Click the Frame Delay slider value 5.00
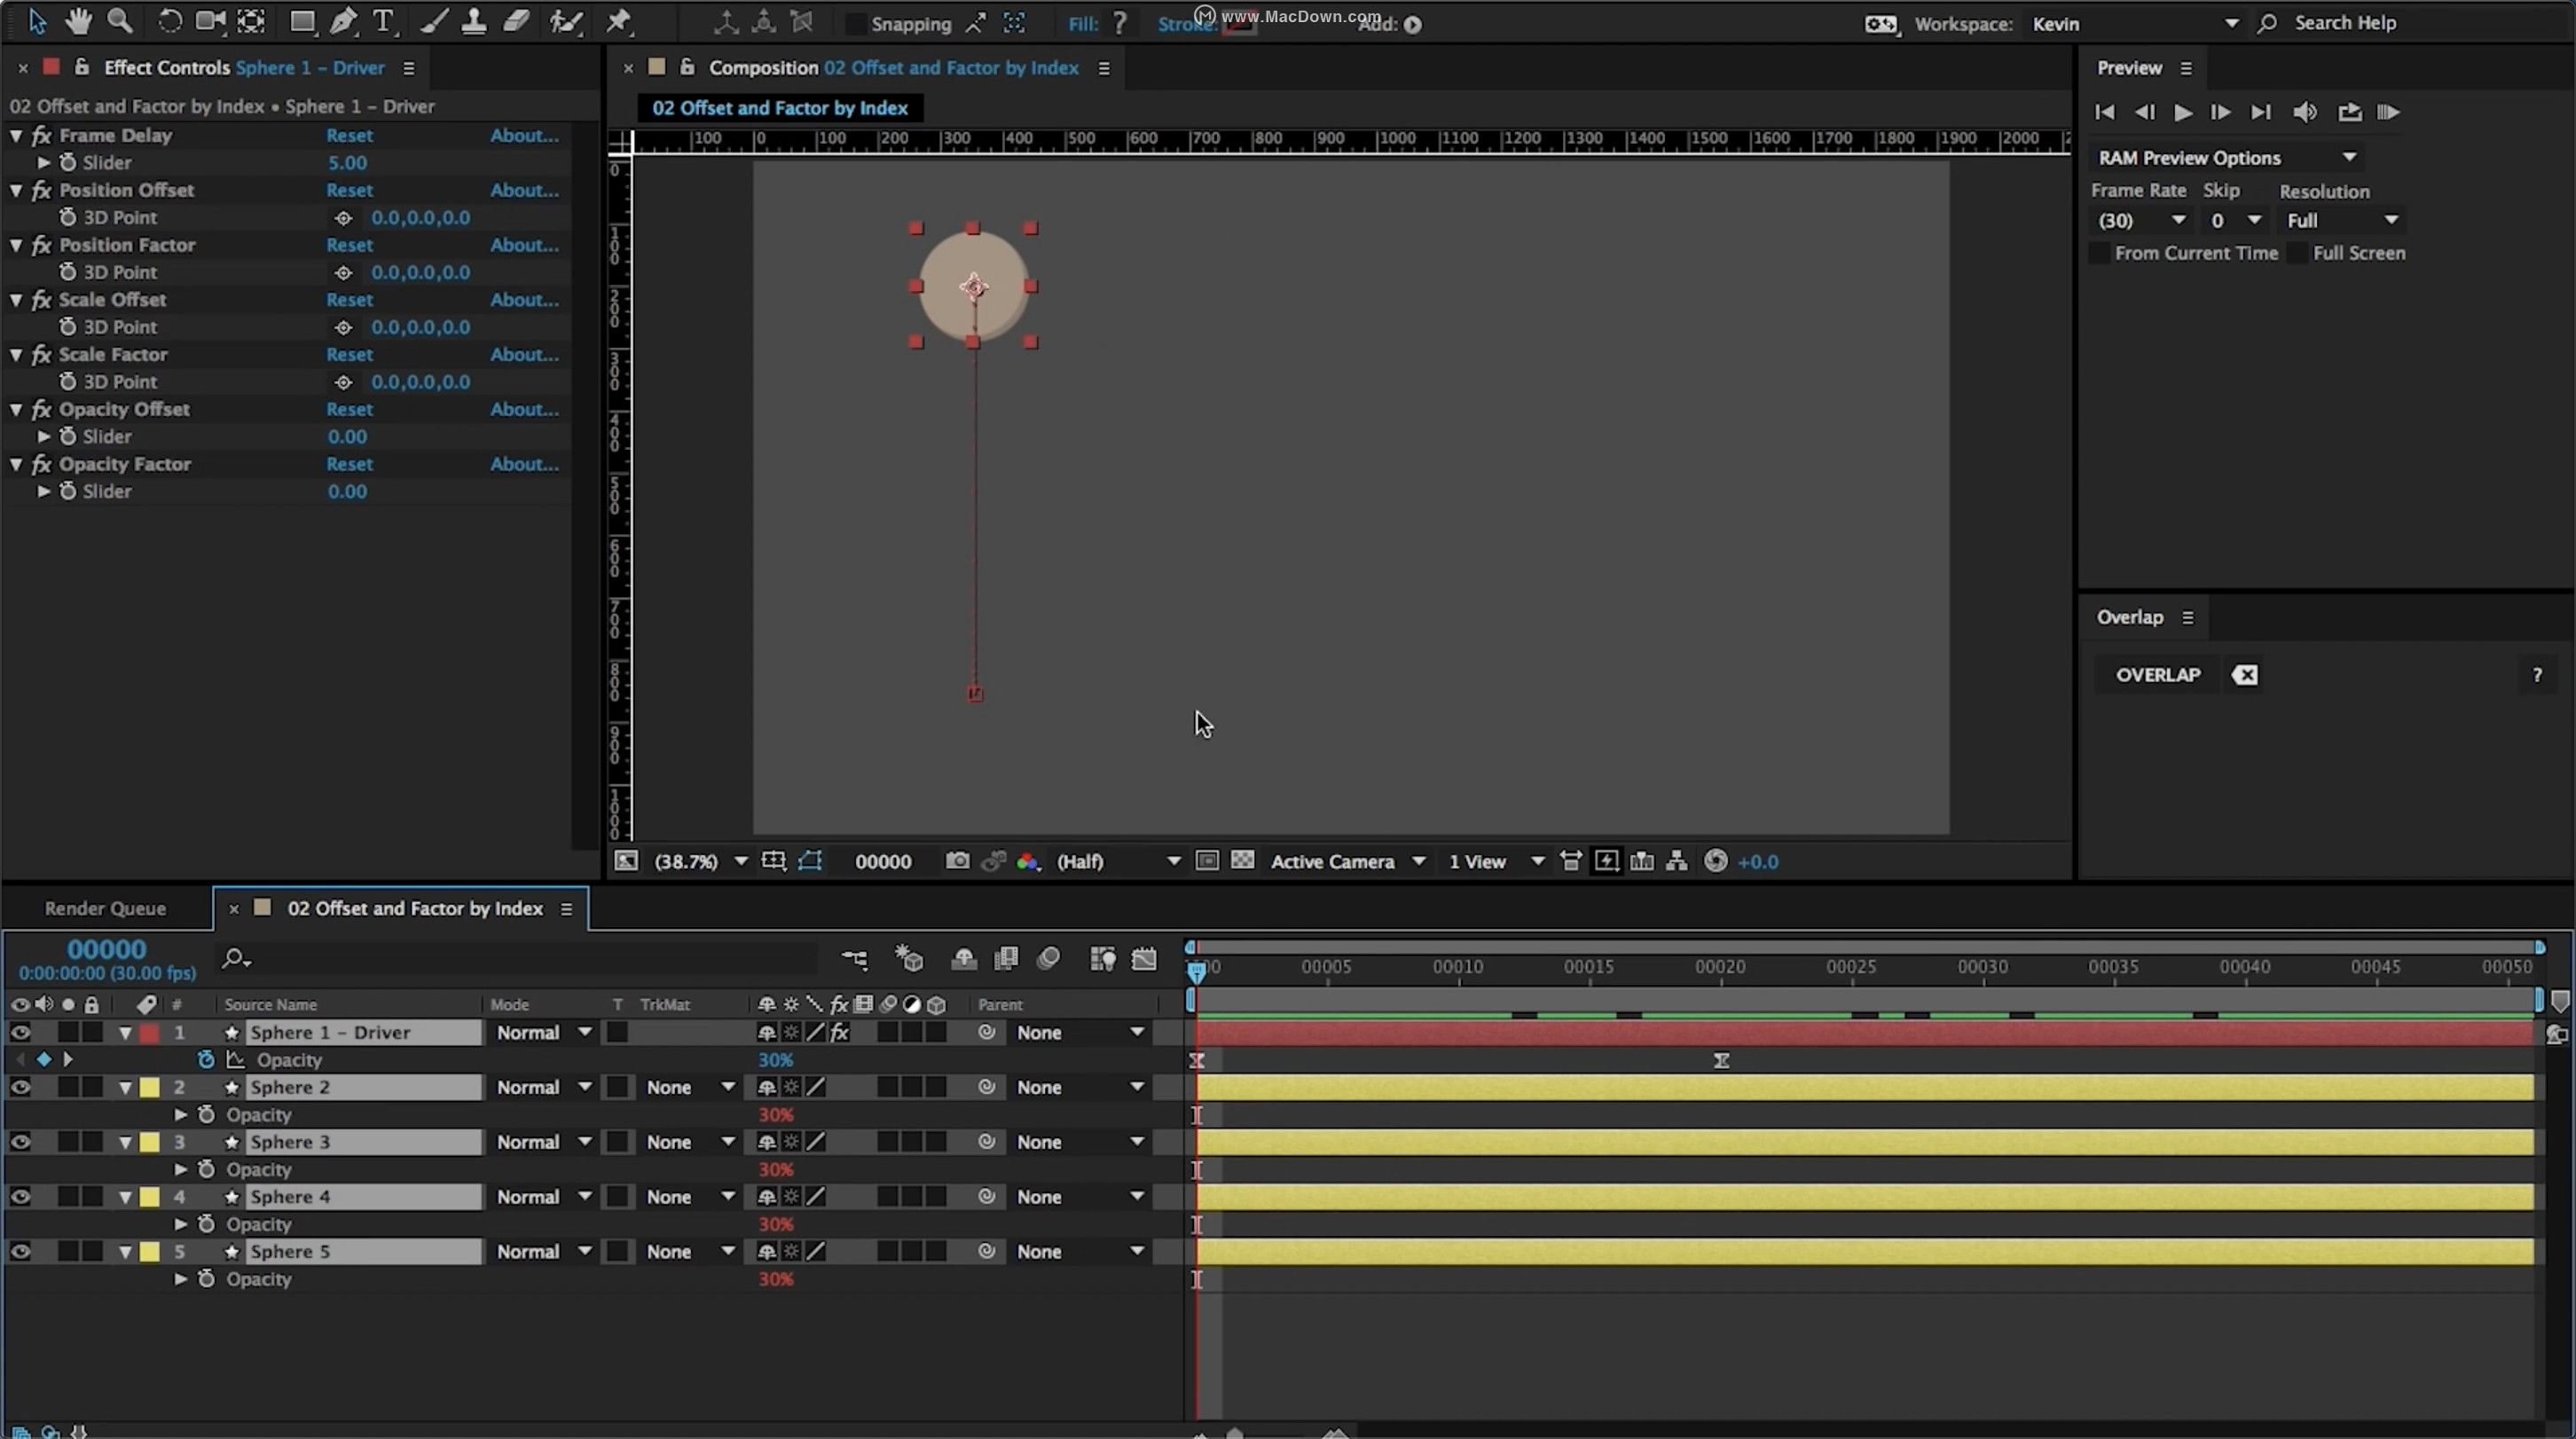Viewport: 2576px width, 1439px height. click(x=347, y=162)
